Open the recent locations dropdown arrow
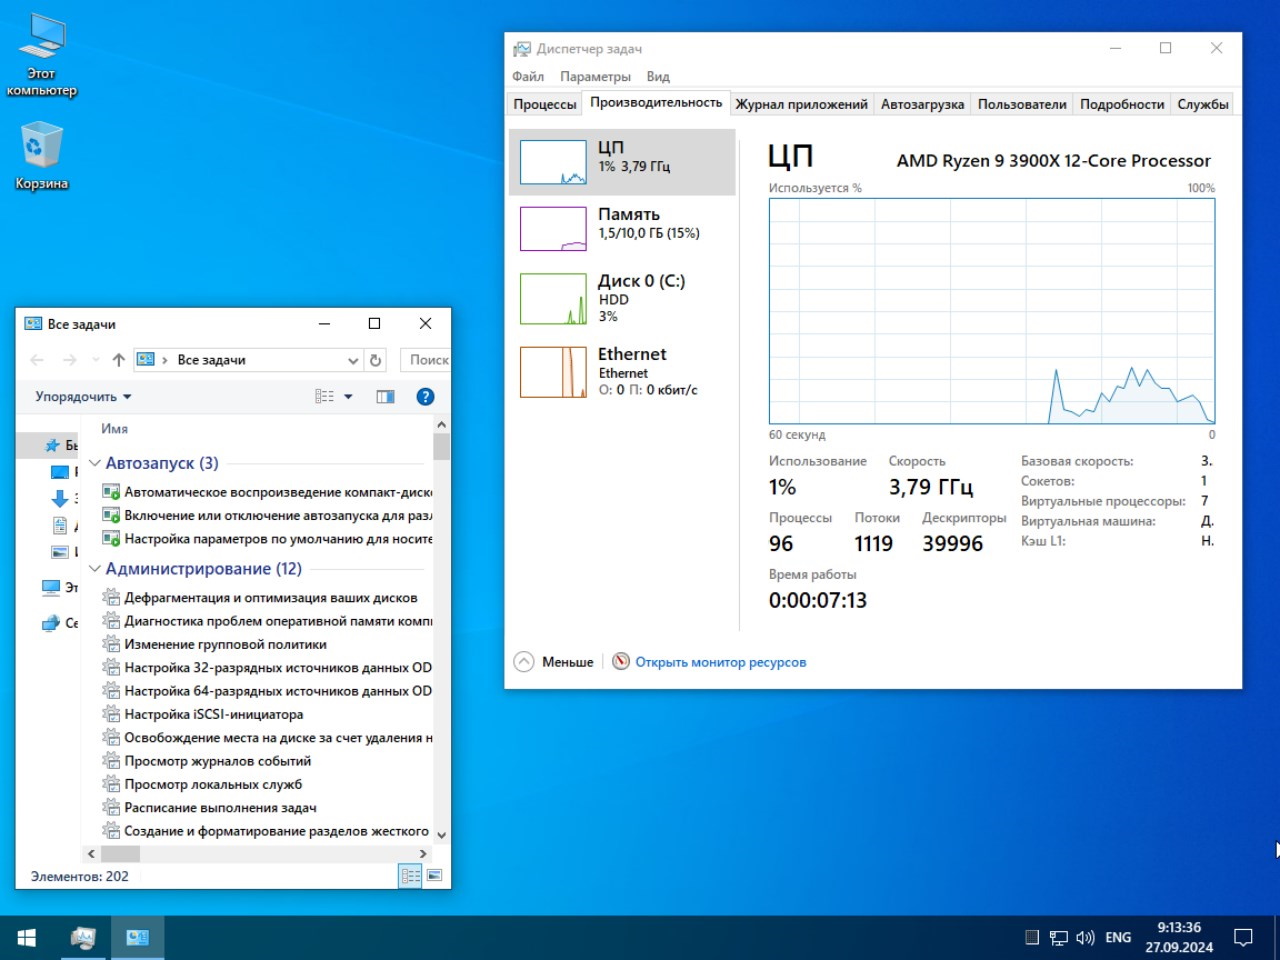This screenshot has height=960, width=1280. point(95,360)
